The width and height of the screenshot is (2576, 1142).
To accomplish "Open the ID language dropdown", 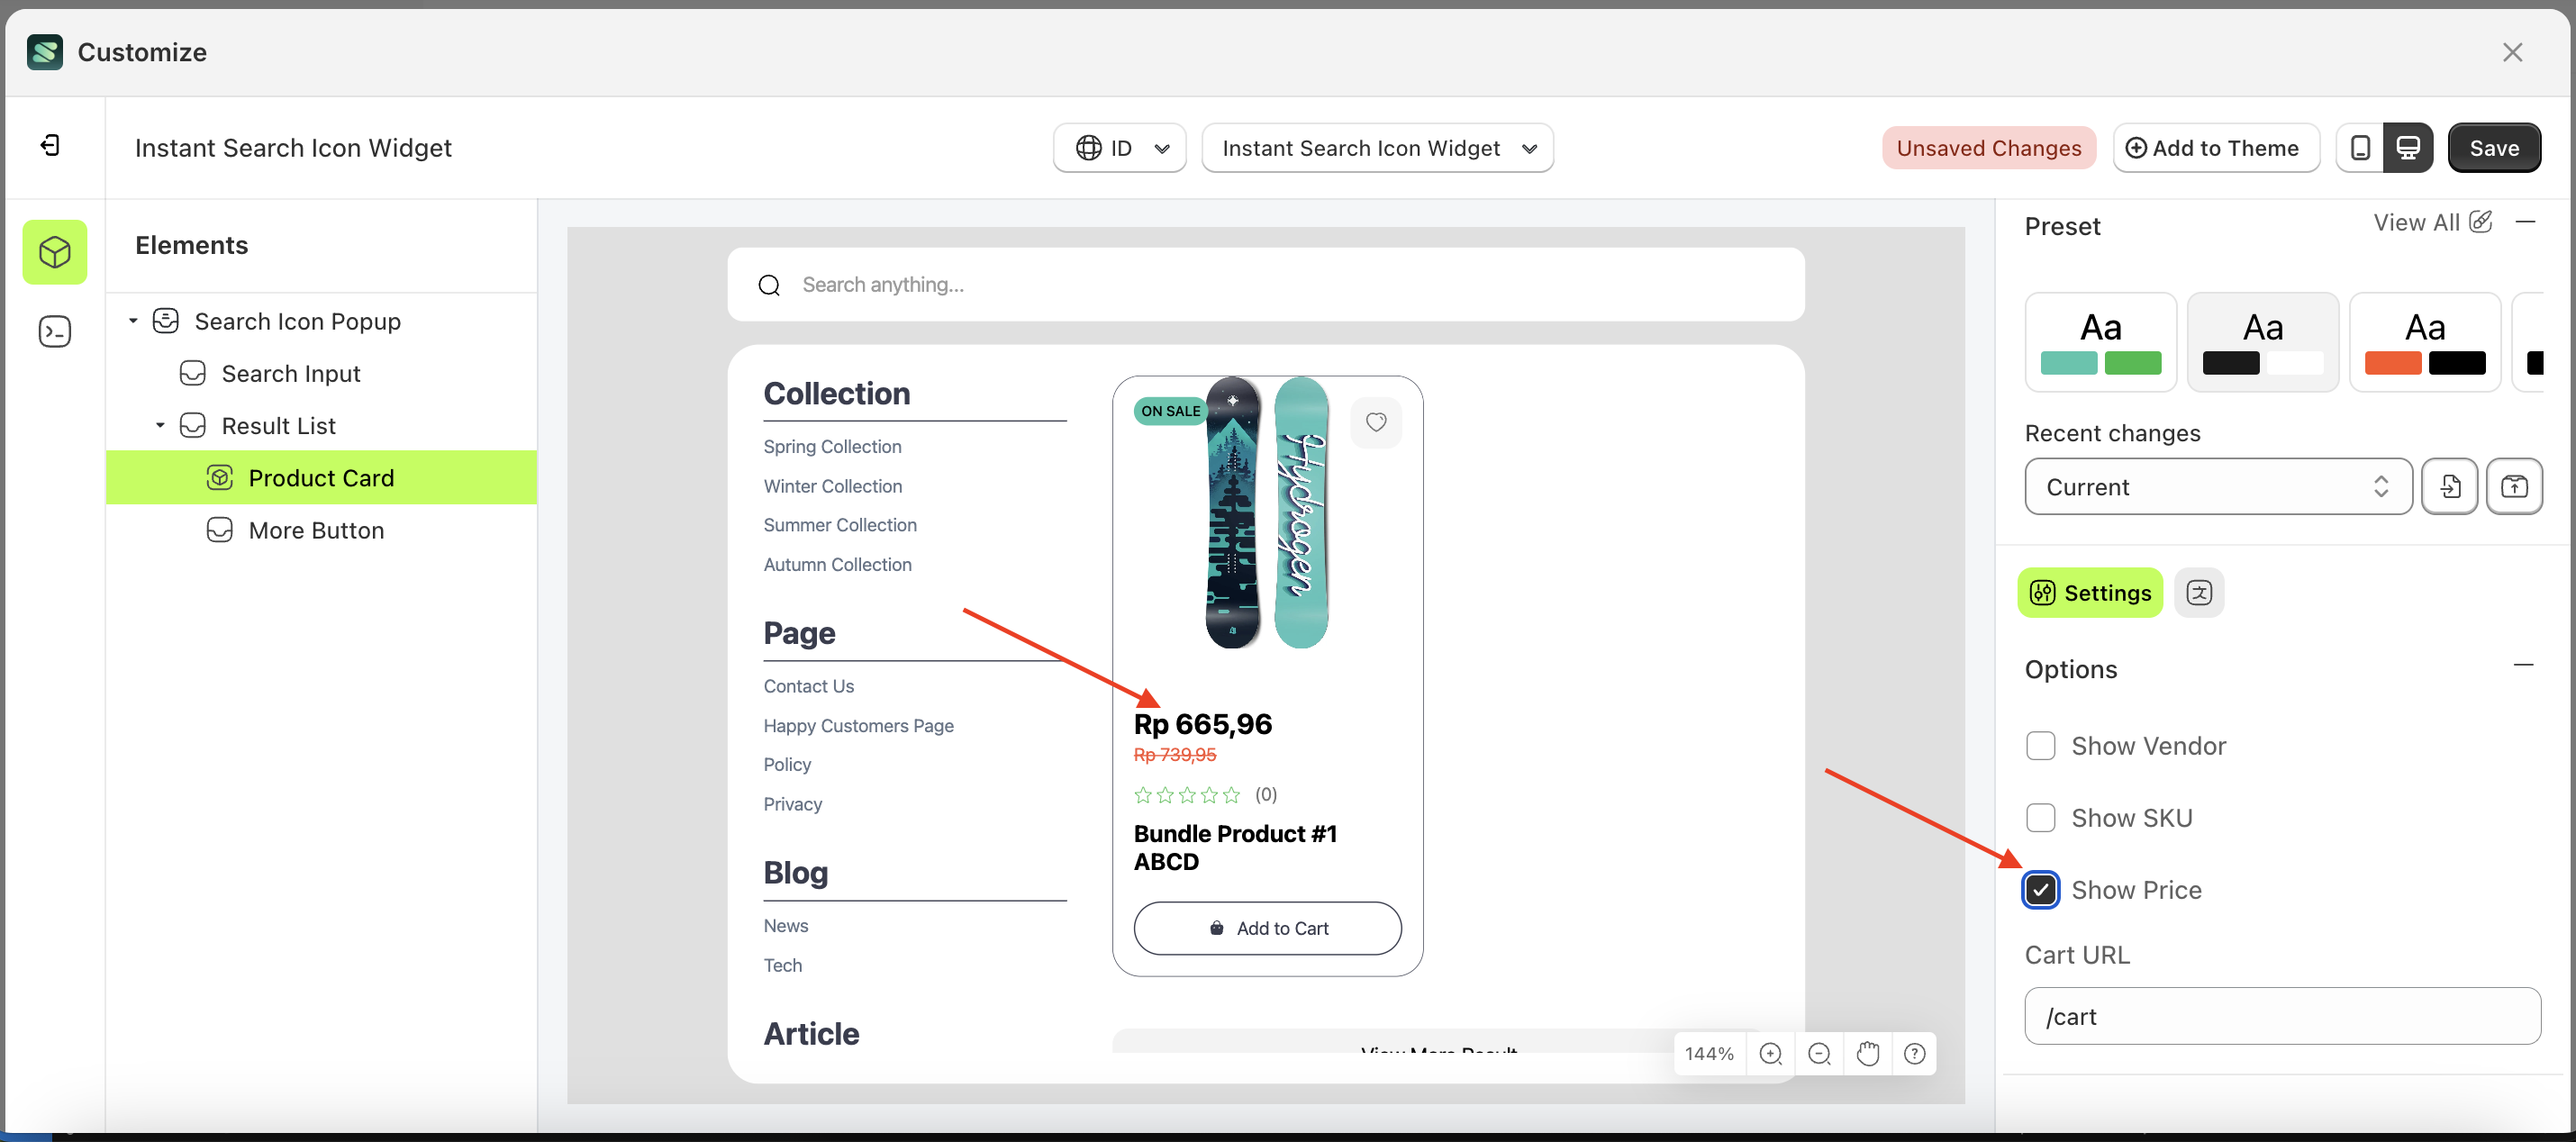I will click(1119, 147).
